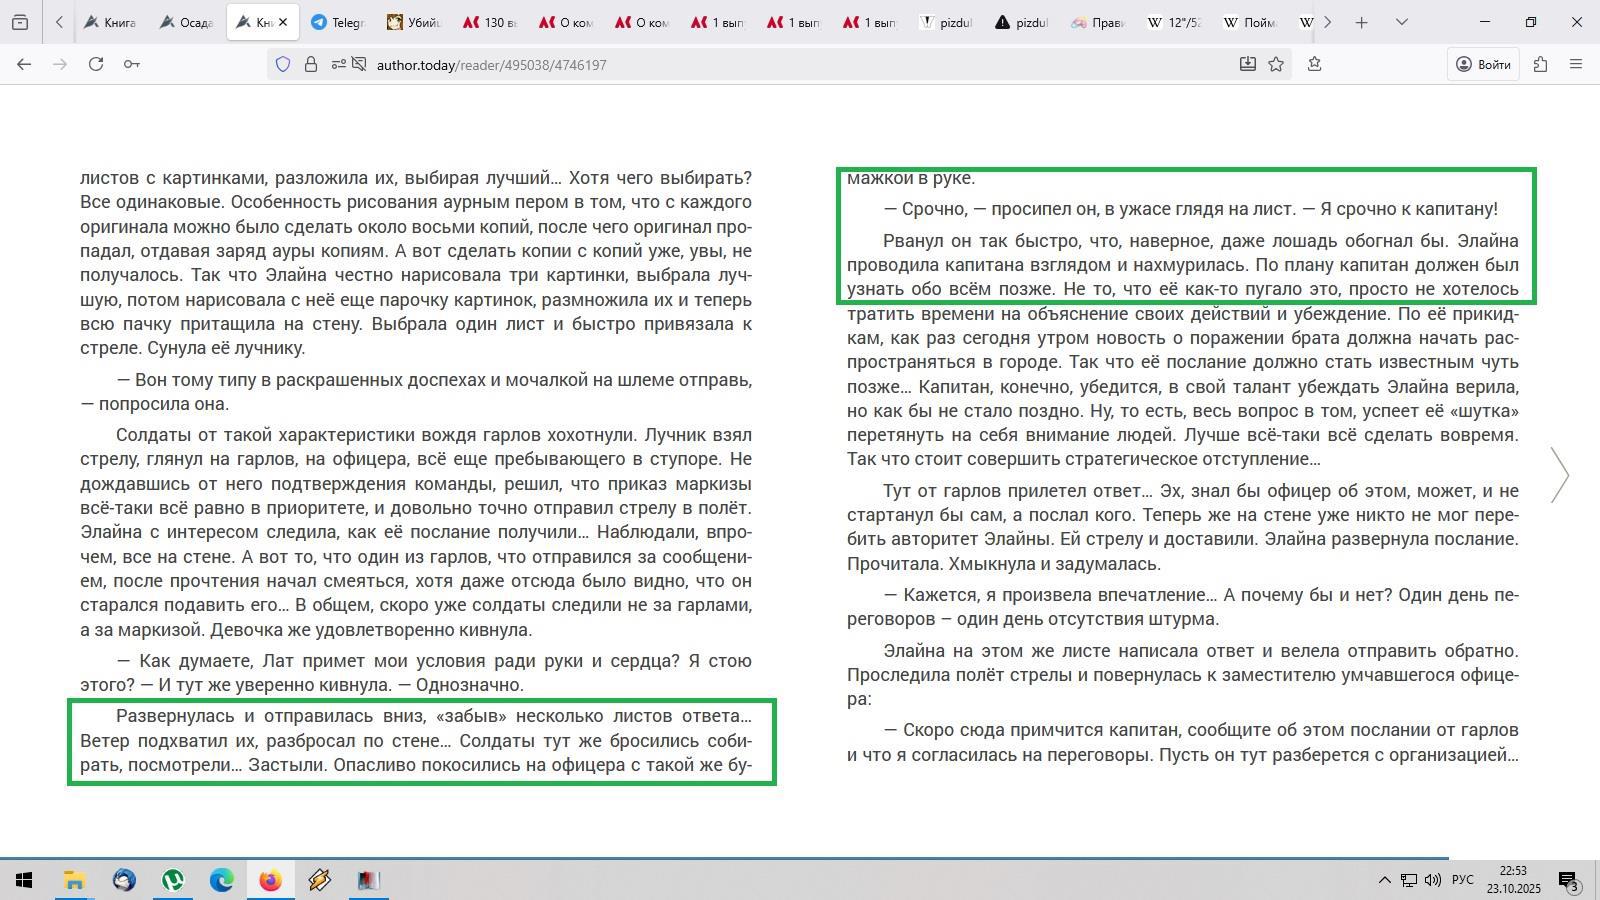This screenshot has width=1600, height=900.
Task: Click the shield tracking protection icon
Action: [x=283, y=64]
